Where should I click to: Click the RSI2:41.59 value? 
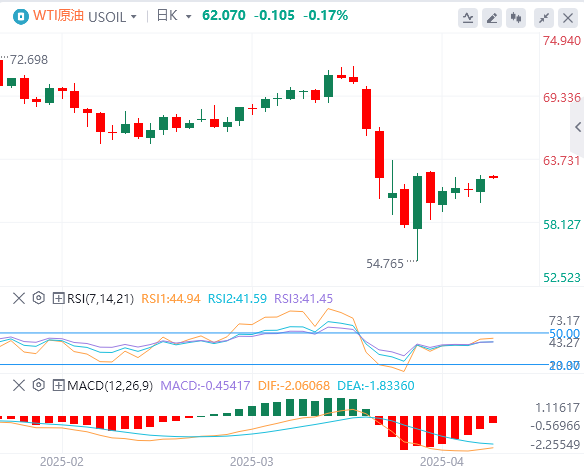(x=237, y=299)
